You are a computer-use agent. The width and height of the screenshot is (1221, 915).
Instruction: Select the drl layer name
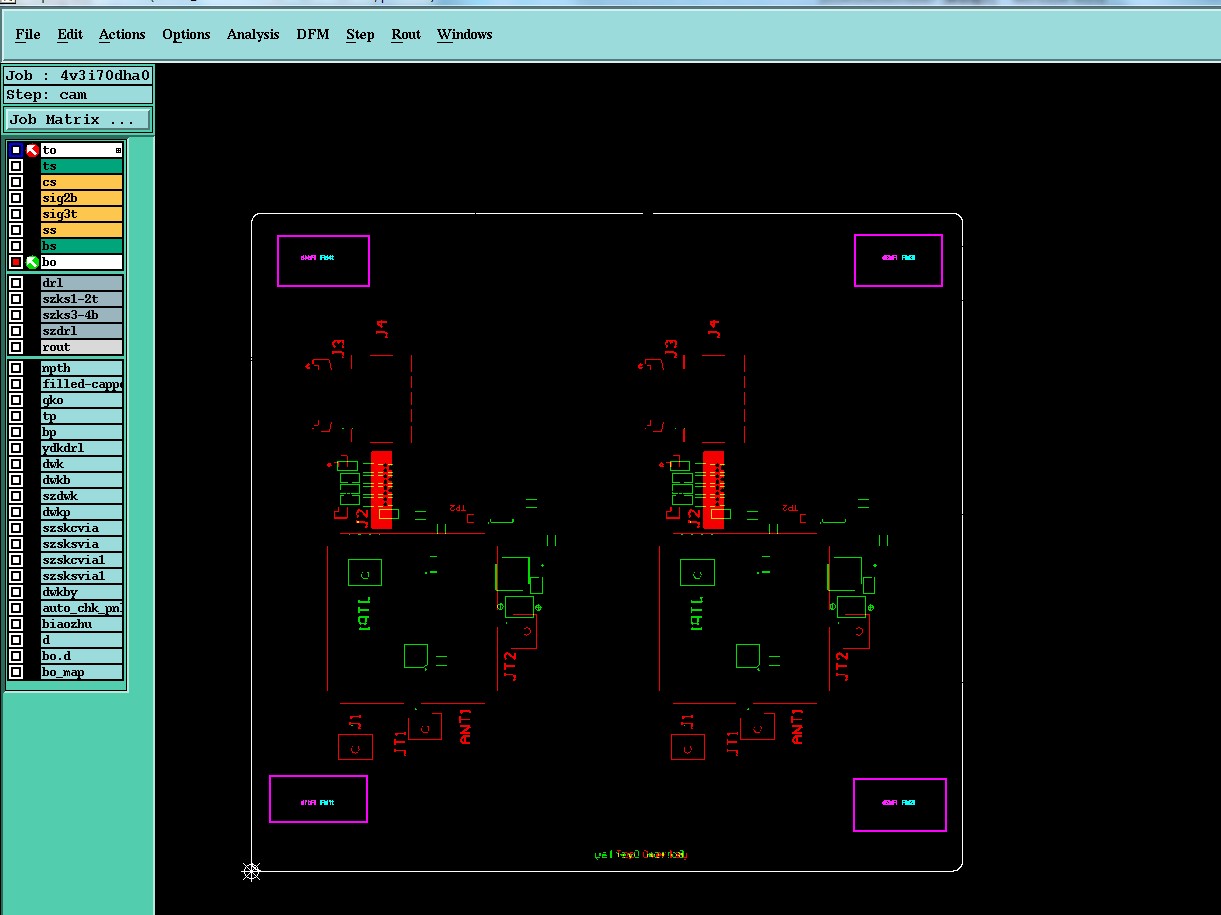(x=82, y=283)
